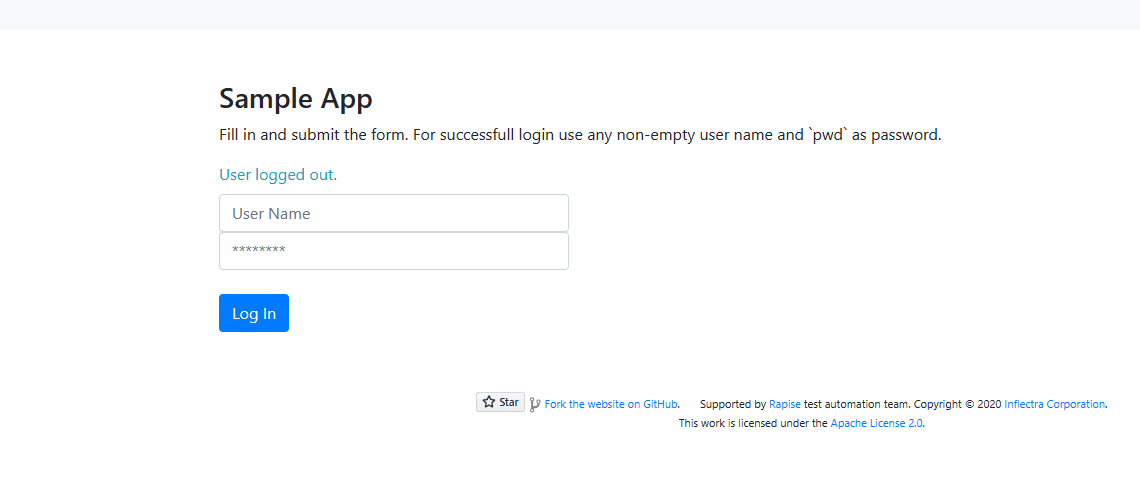Click the star icon in the GitHub button
1140x487 pixels.
pos(489,402)
